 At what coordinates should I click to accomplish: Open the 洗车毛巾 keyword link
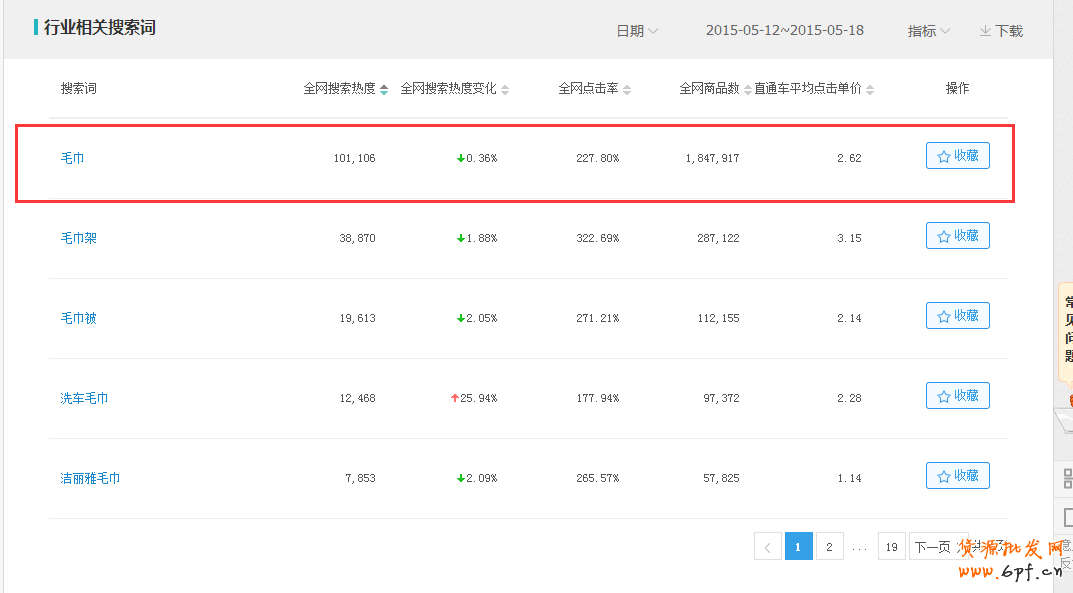click(84, 398)
